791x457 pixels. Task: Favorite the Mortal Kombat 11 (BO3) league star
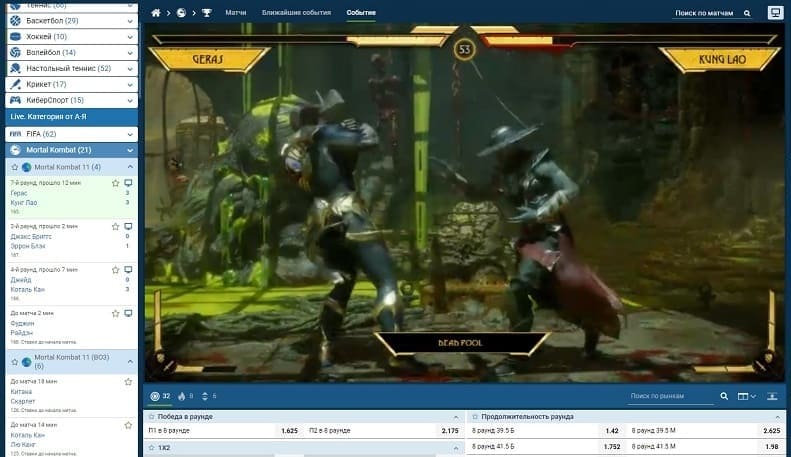coord(15,362)
